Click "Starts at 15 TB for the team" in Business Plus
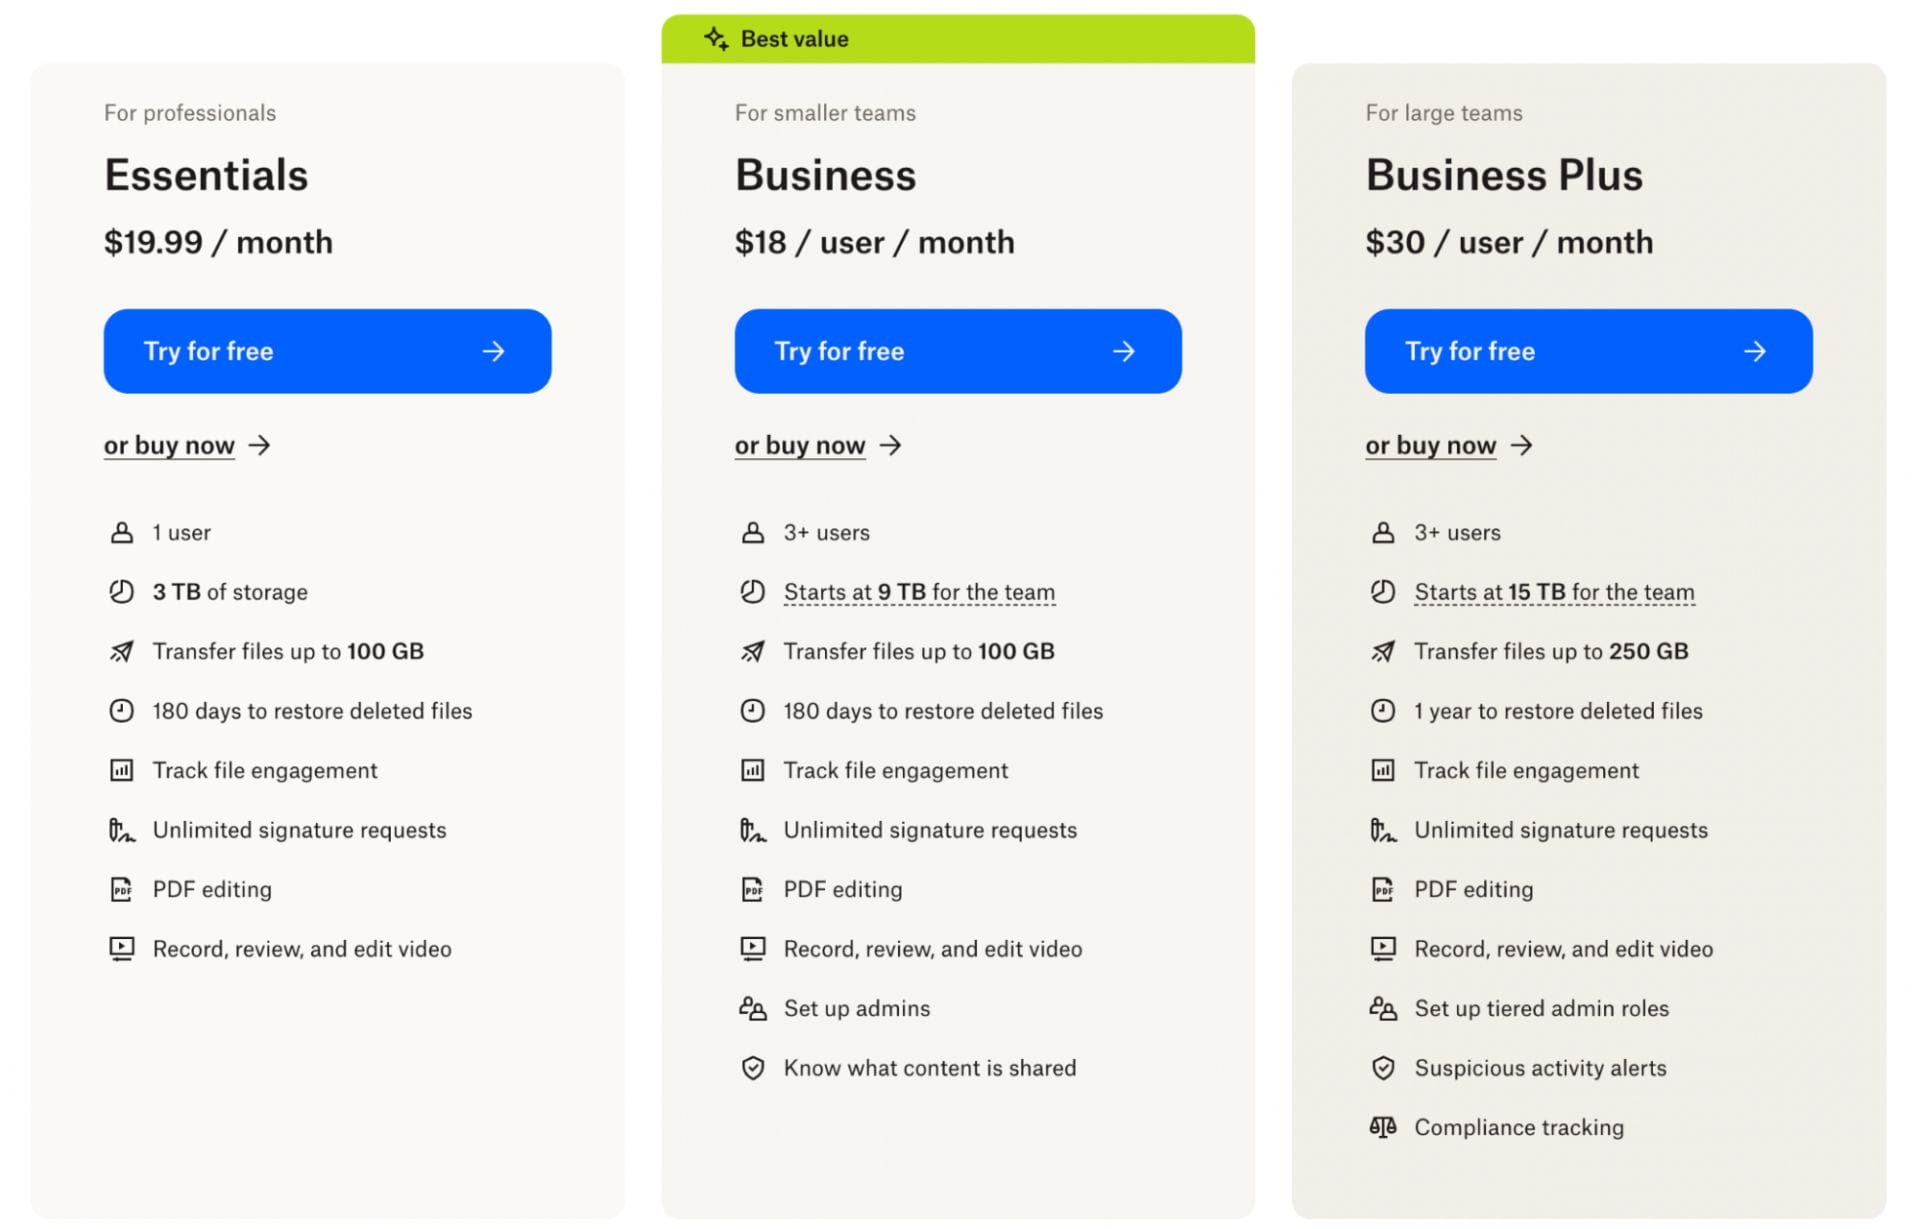The image size is (1920, 1229). [1553, 591]
